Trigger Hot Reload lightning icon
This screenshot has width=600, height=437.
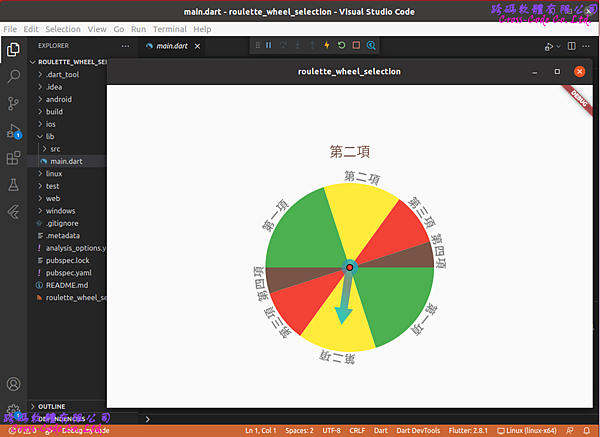click(x=327, y=46)
